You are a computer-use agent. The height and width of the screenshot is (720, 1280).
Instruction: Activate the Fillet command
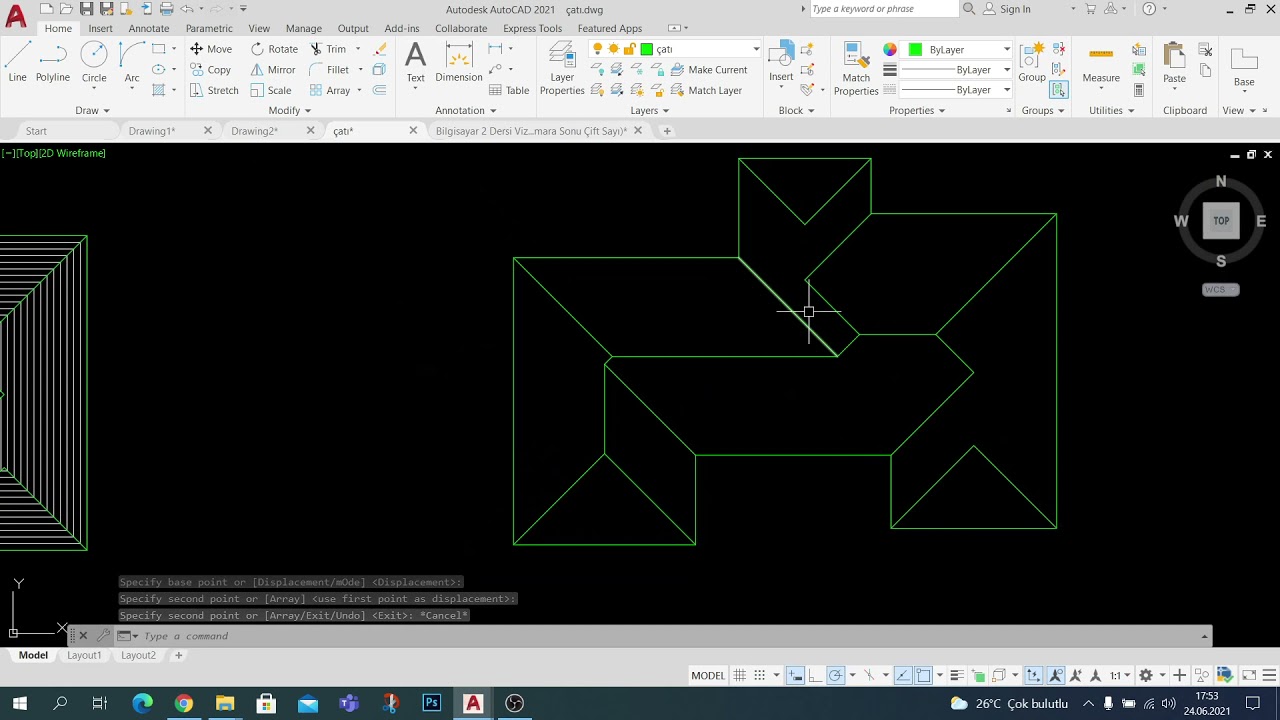(x=329, y=70)
